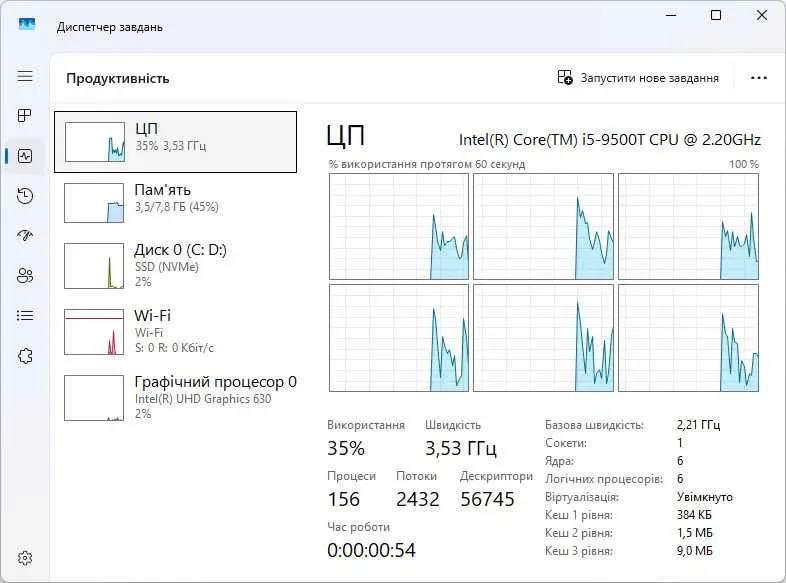Screen dimensions: 786x583
Task: Click the 3,53 ГГц speed value under Швидкість
Action: tap(461, 448)
